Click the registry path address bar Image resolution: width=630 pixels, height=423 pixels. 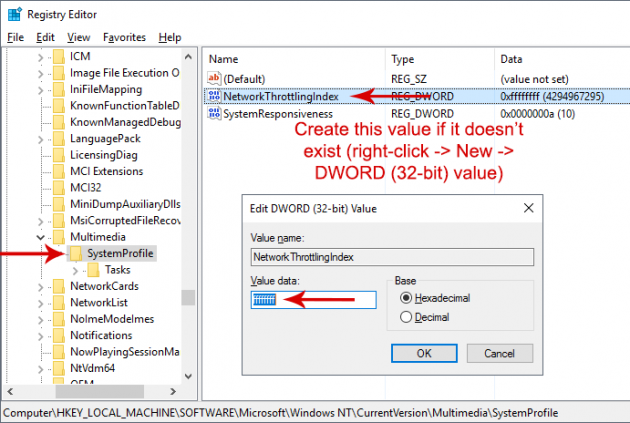pos(315,413)
